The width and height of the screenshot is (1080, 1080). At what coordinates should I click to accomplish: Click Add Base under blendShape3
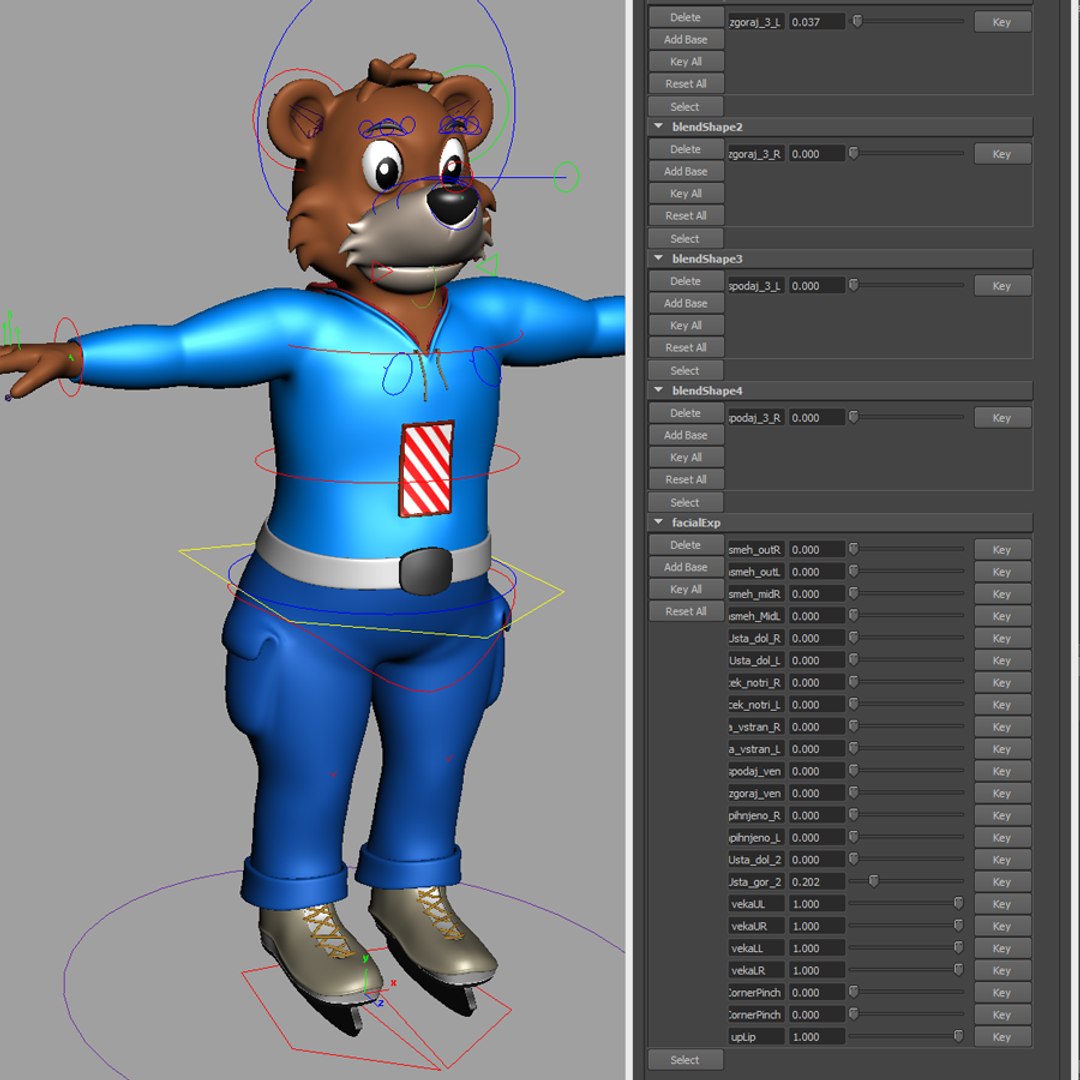click(x=686, y=303)
